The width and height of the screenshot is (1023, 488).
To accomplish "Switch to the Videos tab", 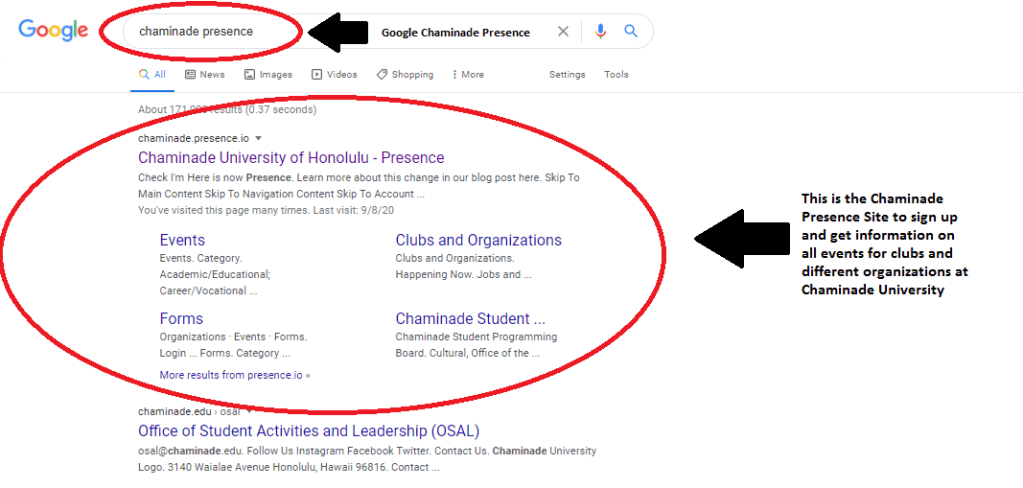I will [334, 74].
